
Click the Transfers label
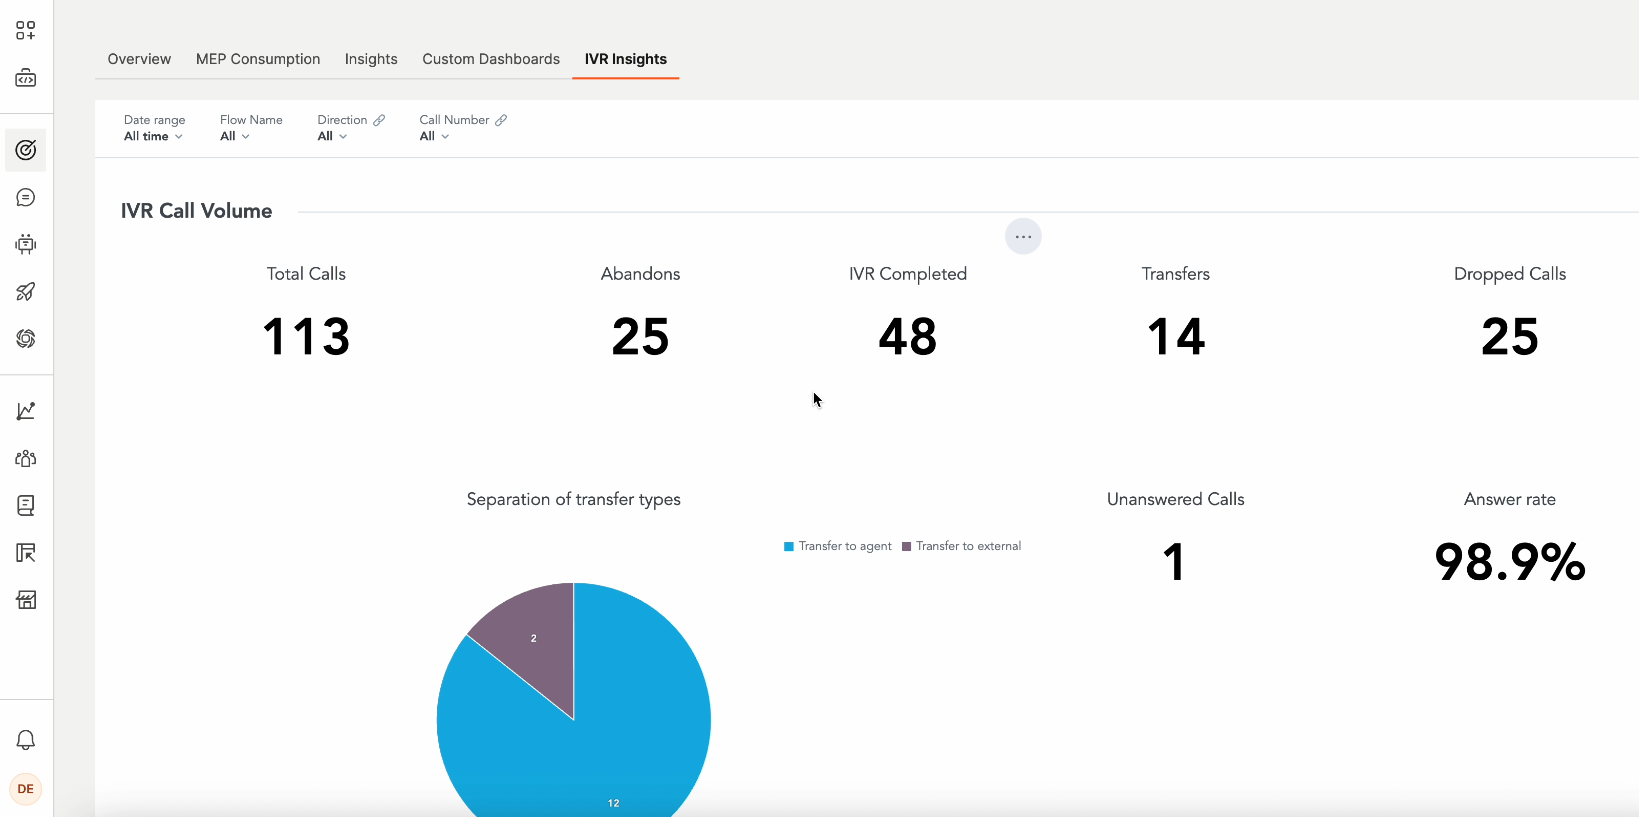[1176, 274]
